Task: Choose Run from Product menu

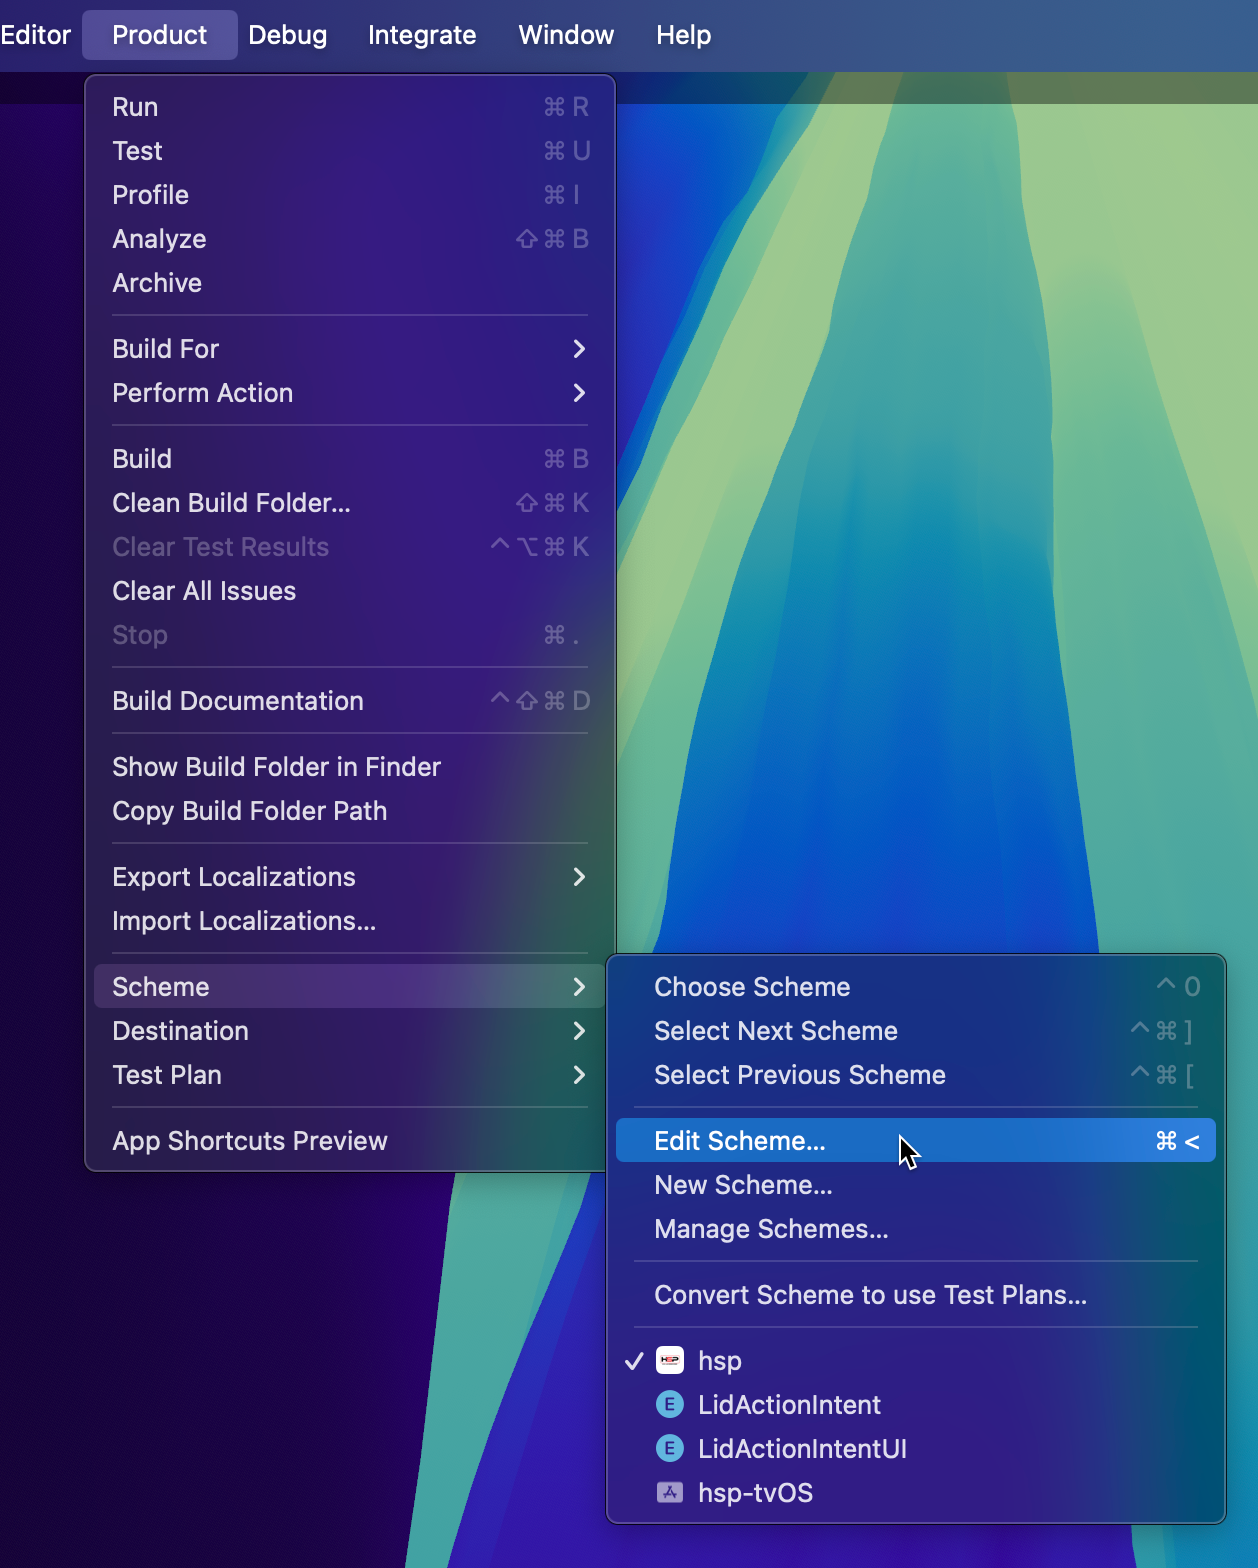Action: (350, 107)
